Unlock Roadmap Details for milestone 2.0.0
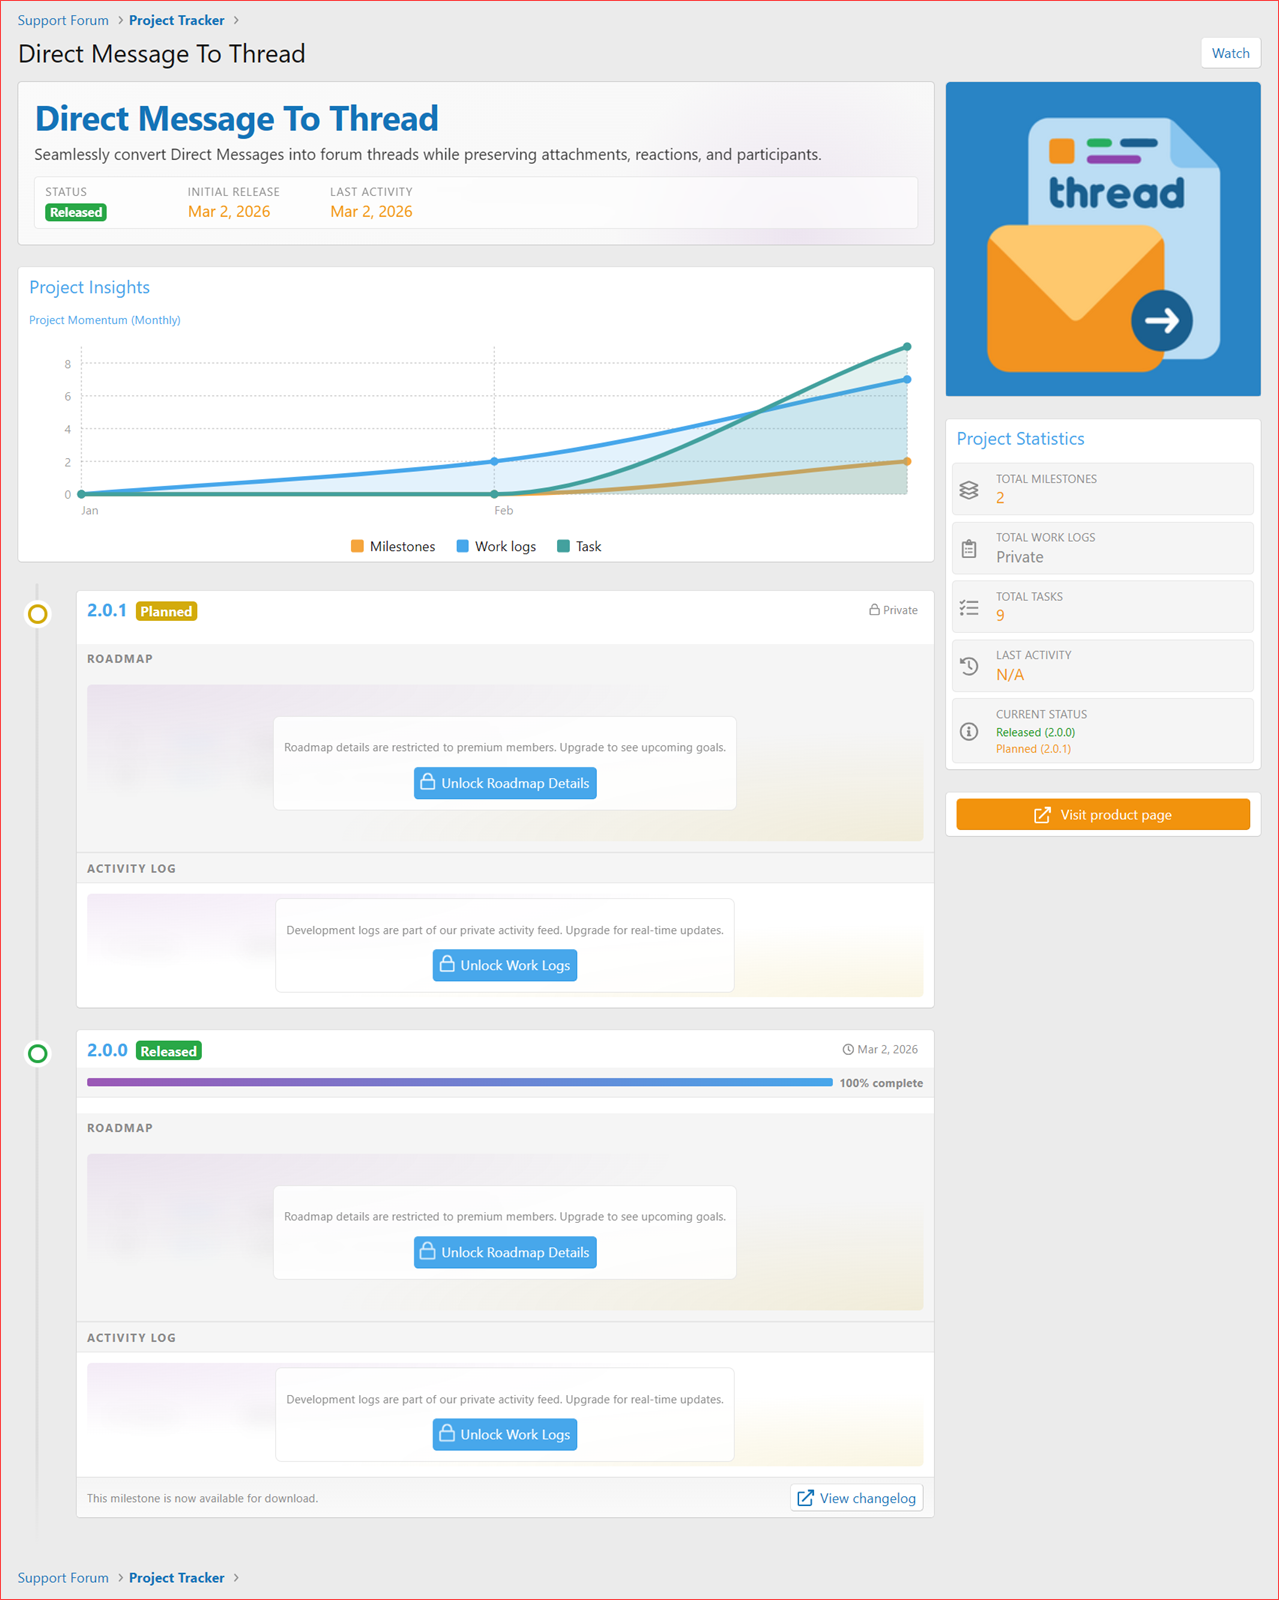1279x1600 pixels. click(505, 1252)
